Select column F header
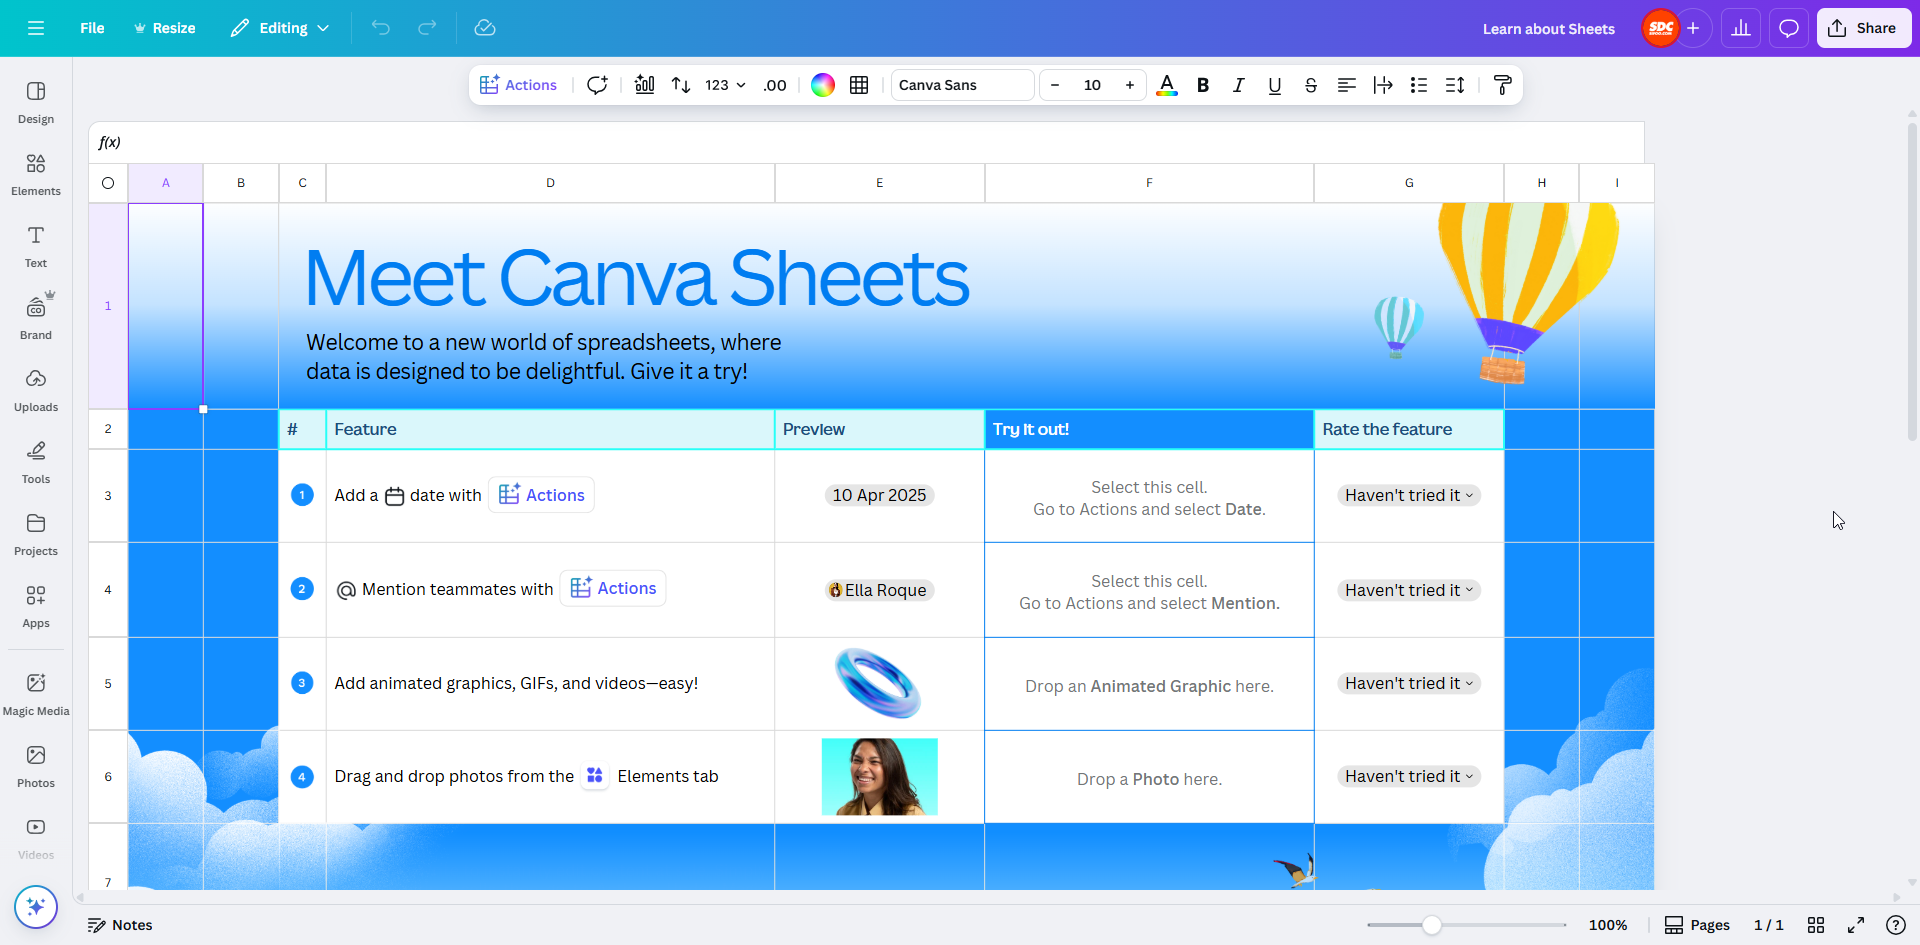The height and width of the screenshot is (945, 1920). (x=1149, y=183)
